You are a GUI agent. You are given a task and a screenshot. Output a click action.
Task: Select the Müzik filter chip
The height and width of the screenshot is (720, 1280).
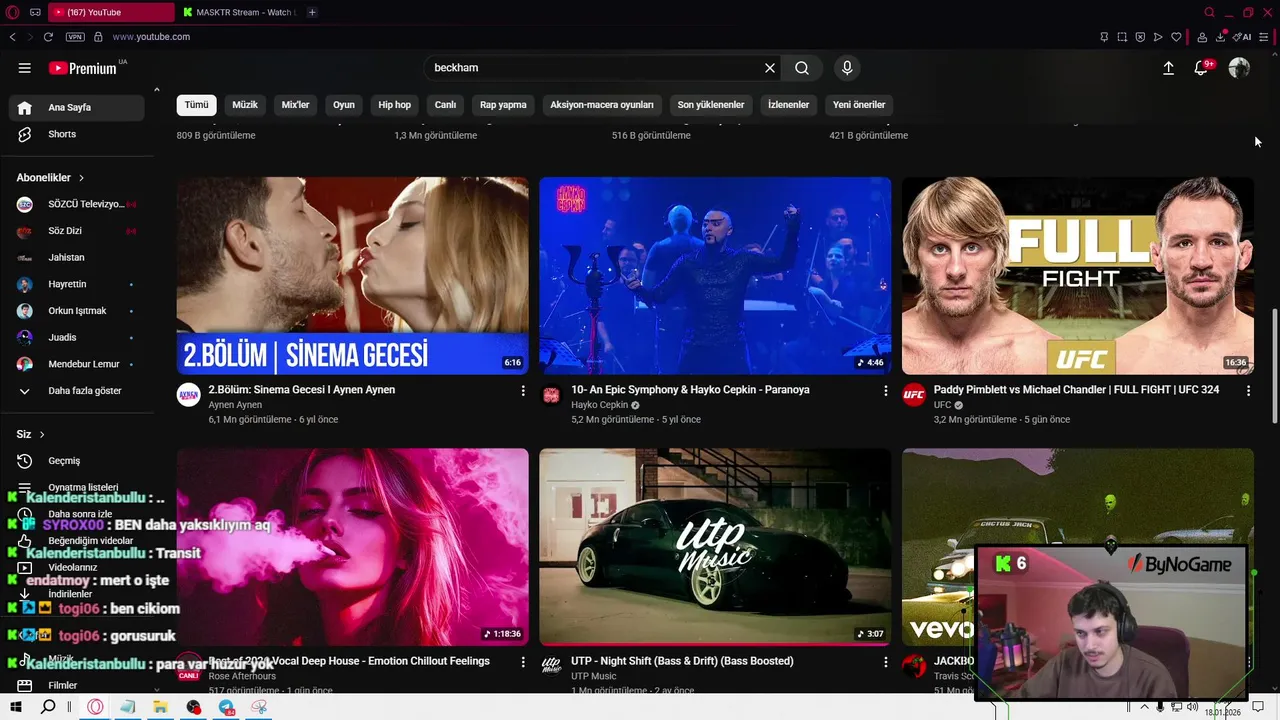(x=245, y=104)
